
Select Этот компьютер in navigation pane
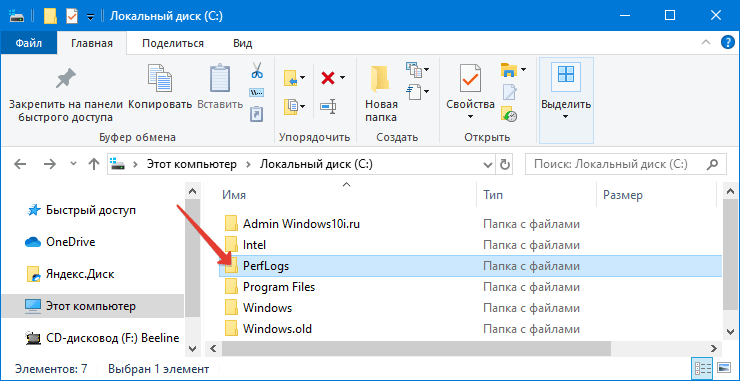pyautogui.click(x=91, y=306)
